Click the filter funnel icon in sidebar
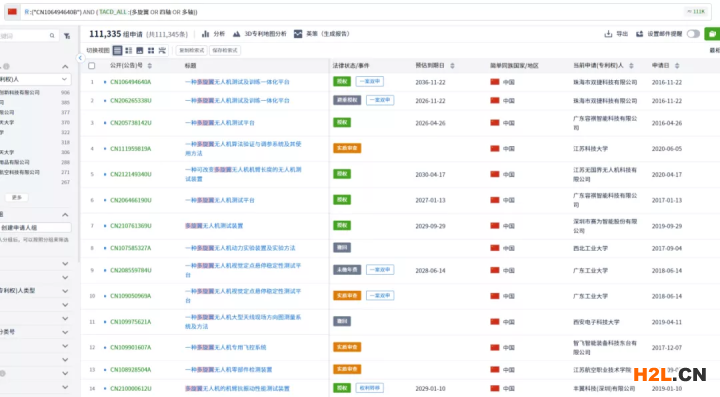The image size is (720, 397). 67,36
